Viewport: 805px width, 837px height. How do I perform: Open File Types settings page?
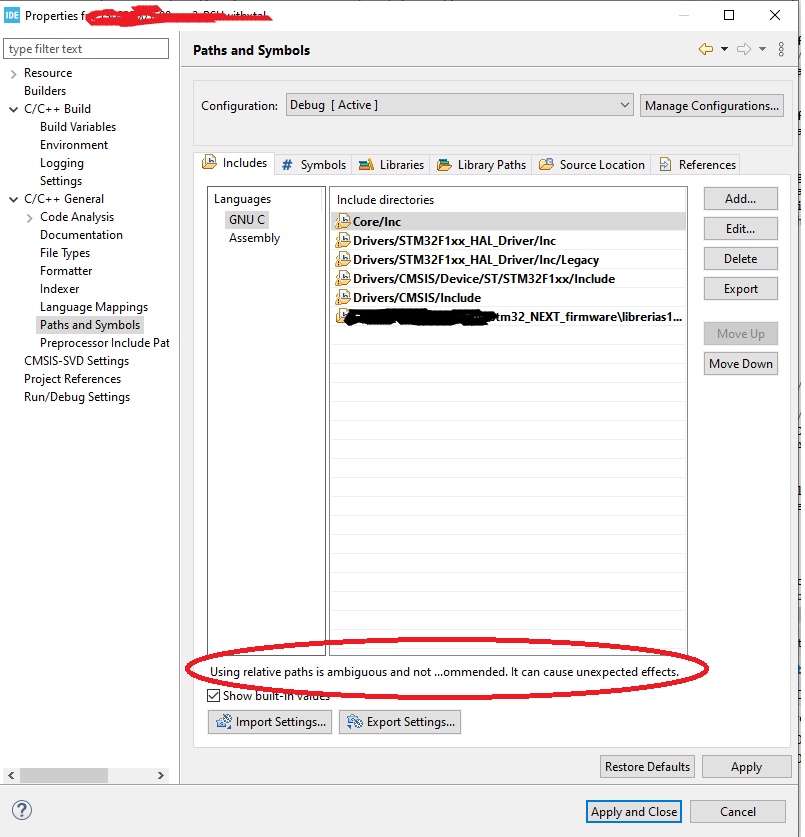click(65, 253)
